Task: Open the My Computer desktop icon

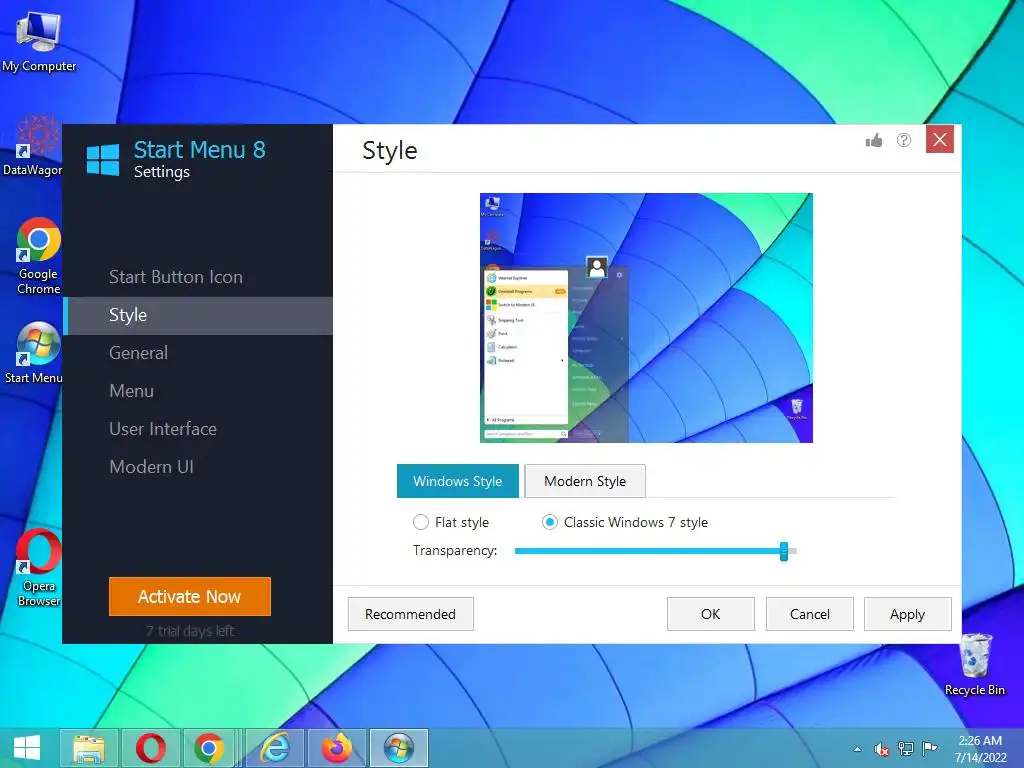Action: [x=39, y=42]
